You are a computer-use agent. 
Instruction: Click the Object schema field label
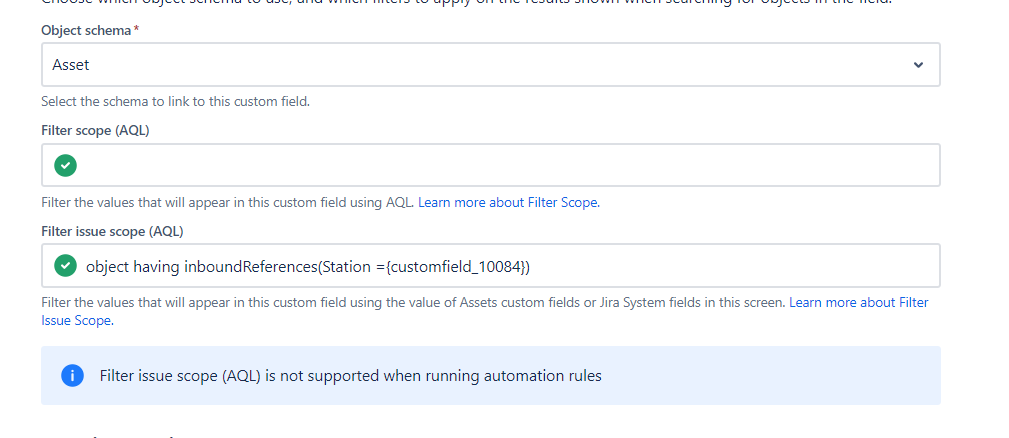[86, 30]
